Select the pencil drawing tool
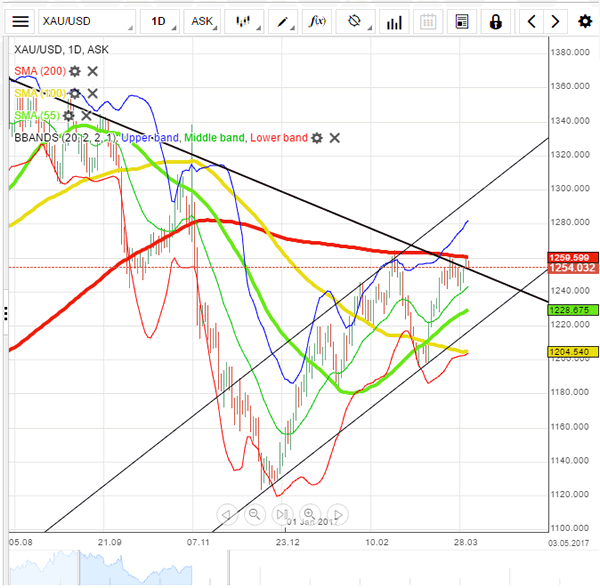The image size is (600, 588). (283, 21)
